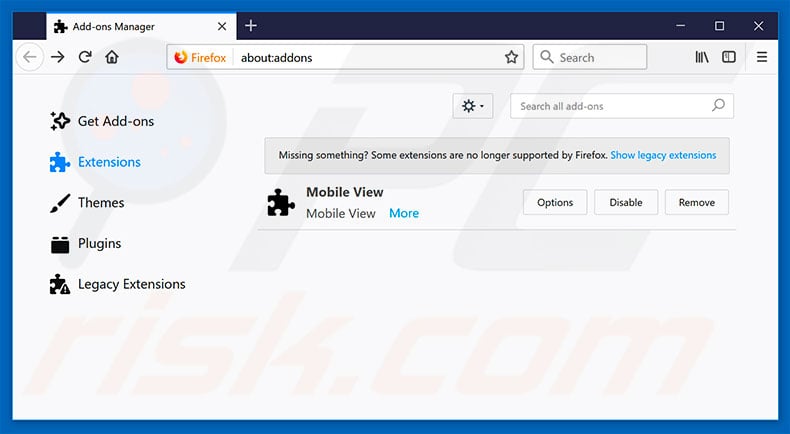Open the Firefox home page icon
Screen dimensions: 790x434
pos(112,57)
